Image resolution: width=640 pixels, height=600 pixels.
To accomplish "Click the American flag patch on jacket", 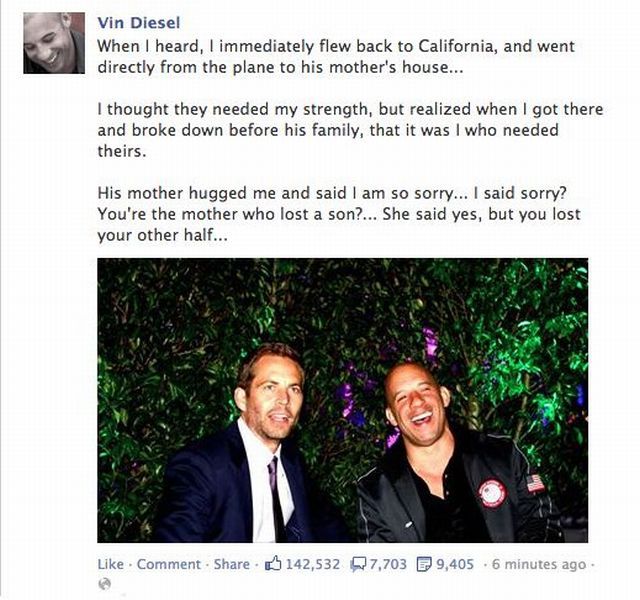I will pos(536,482).
